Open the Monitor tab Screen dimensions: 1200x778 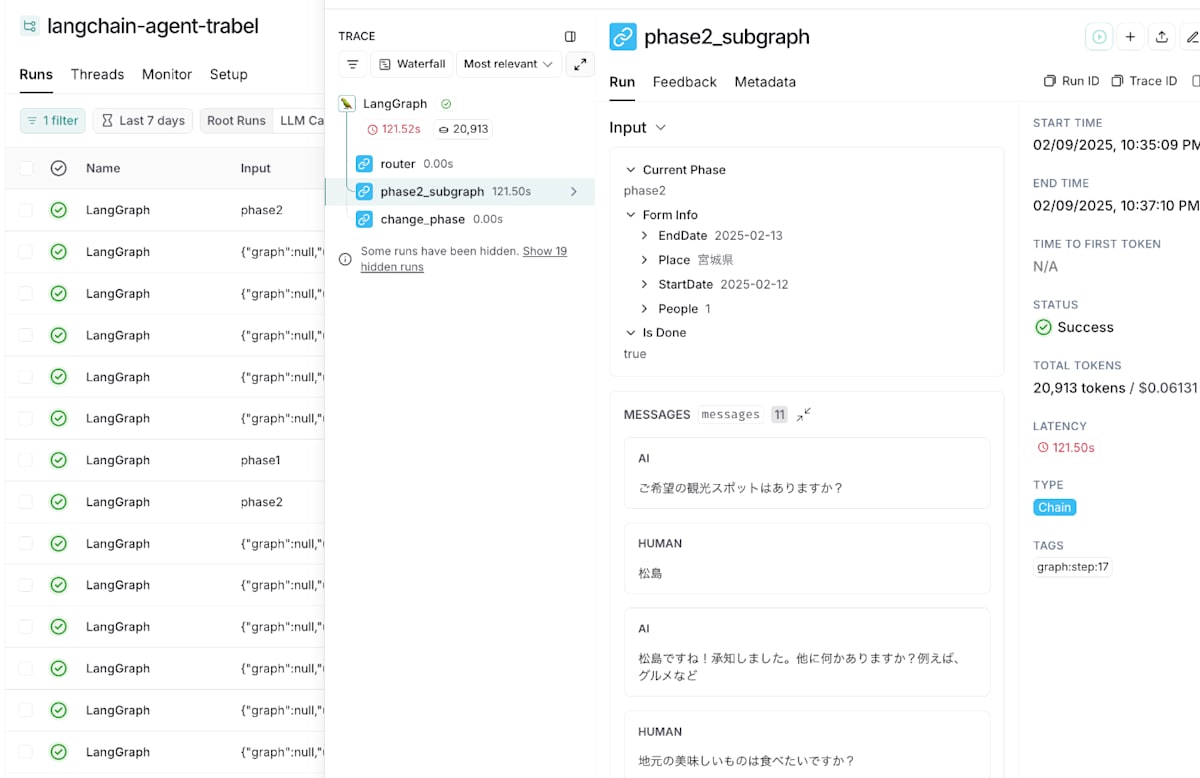click(x=167, y=74)
